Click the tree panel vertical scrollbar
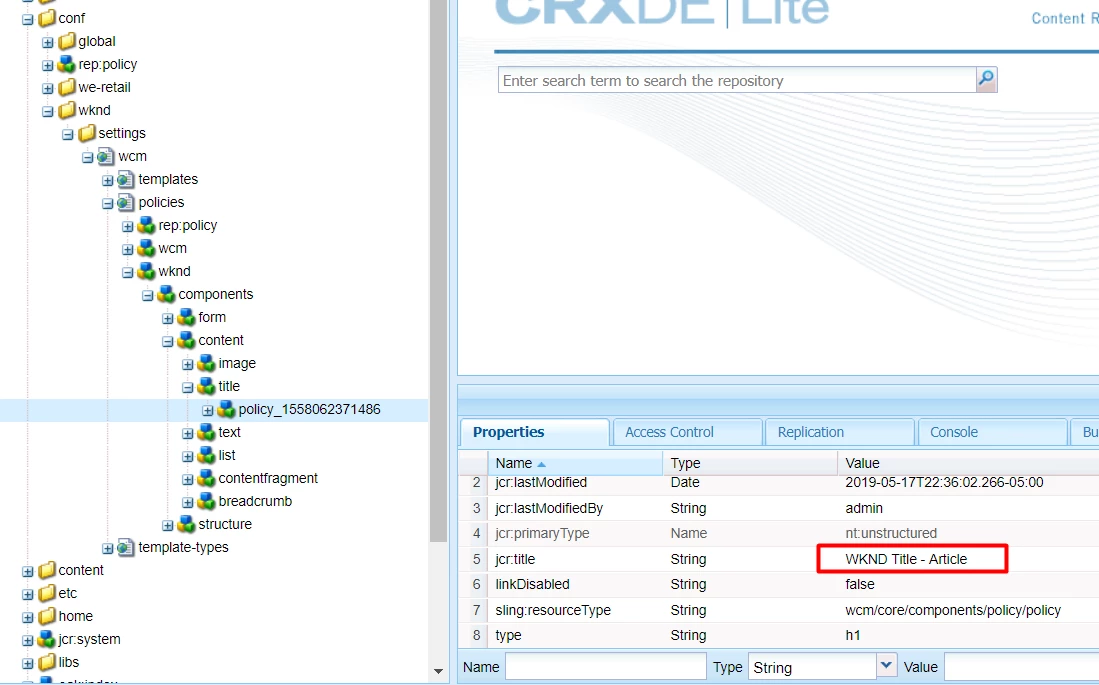The width and height of the screenshot is (1099, 685). [x=439, y=270]
